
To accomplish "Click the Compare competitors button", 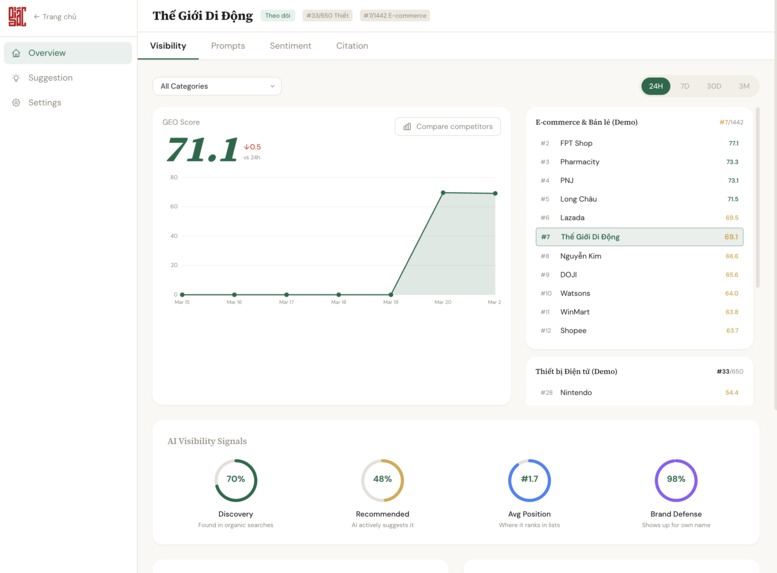I will tap(448, 126).
